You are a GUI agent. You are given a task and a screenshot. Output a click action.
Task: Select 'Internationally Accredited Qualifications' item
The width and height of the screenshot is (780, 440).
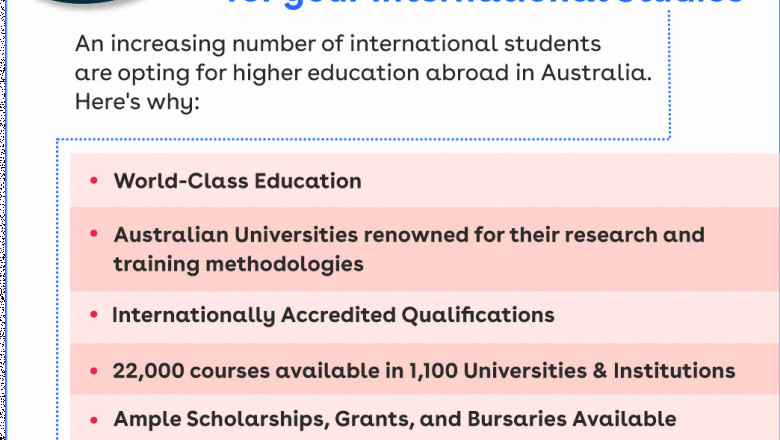[333, 315]
